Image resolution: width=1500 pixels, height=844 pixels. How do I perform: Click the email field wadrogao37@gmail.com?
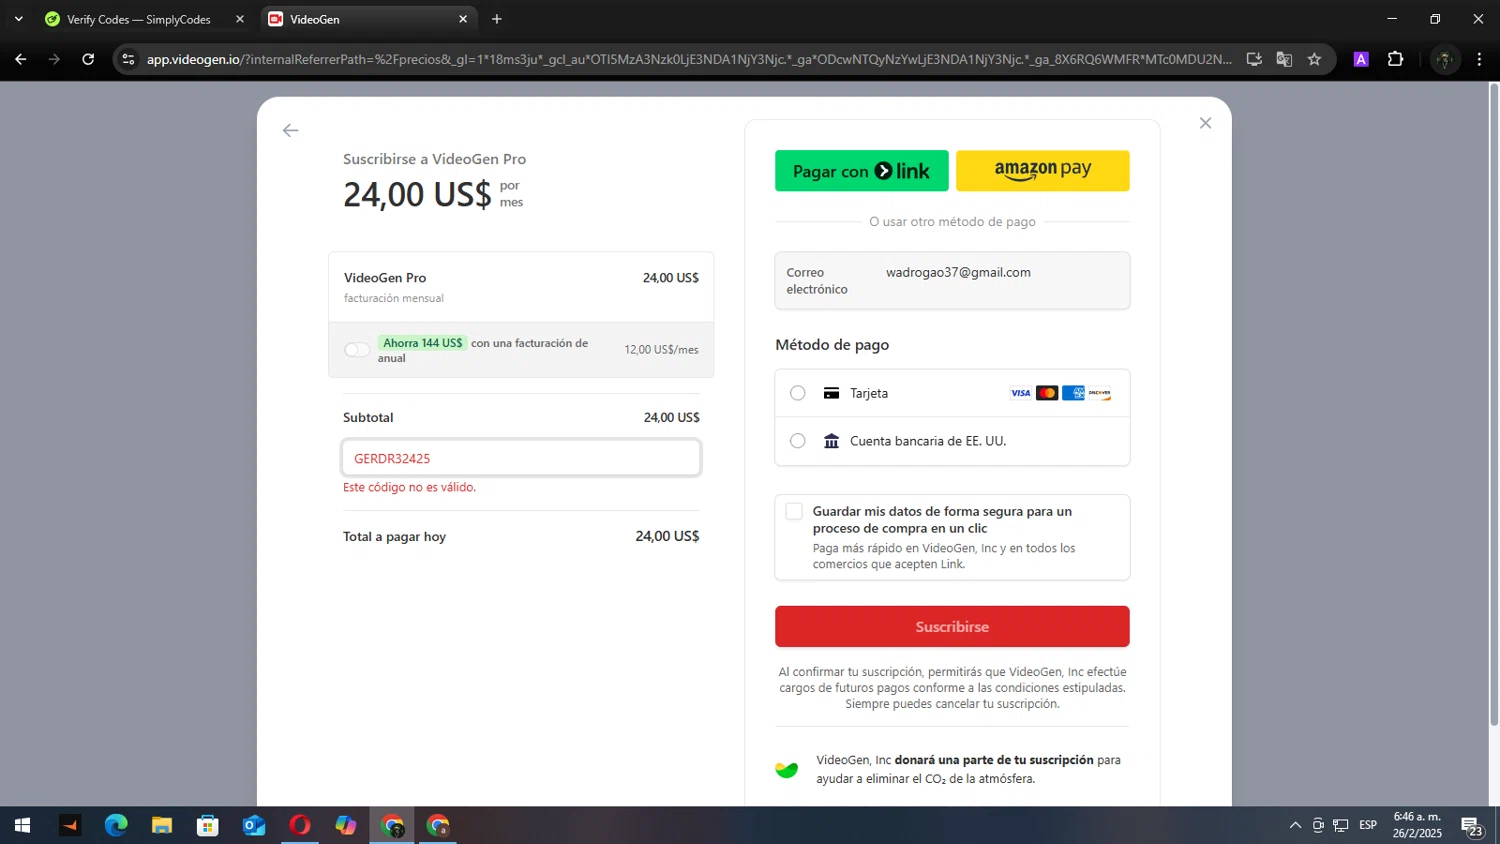[x=952, y=280]
